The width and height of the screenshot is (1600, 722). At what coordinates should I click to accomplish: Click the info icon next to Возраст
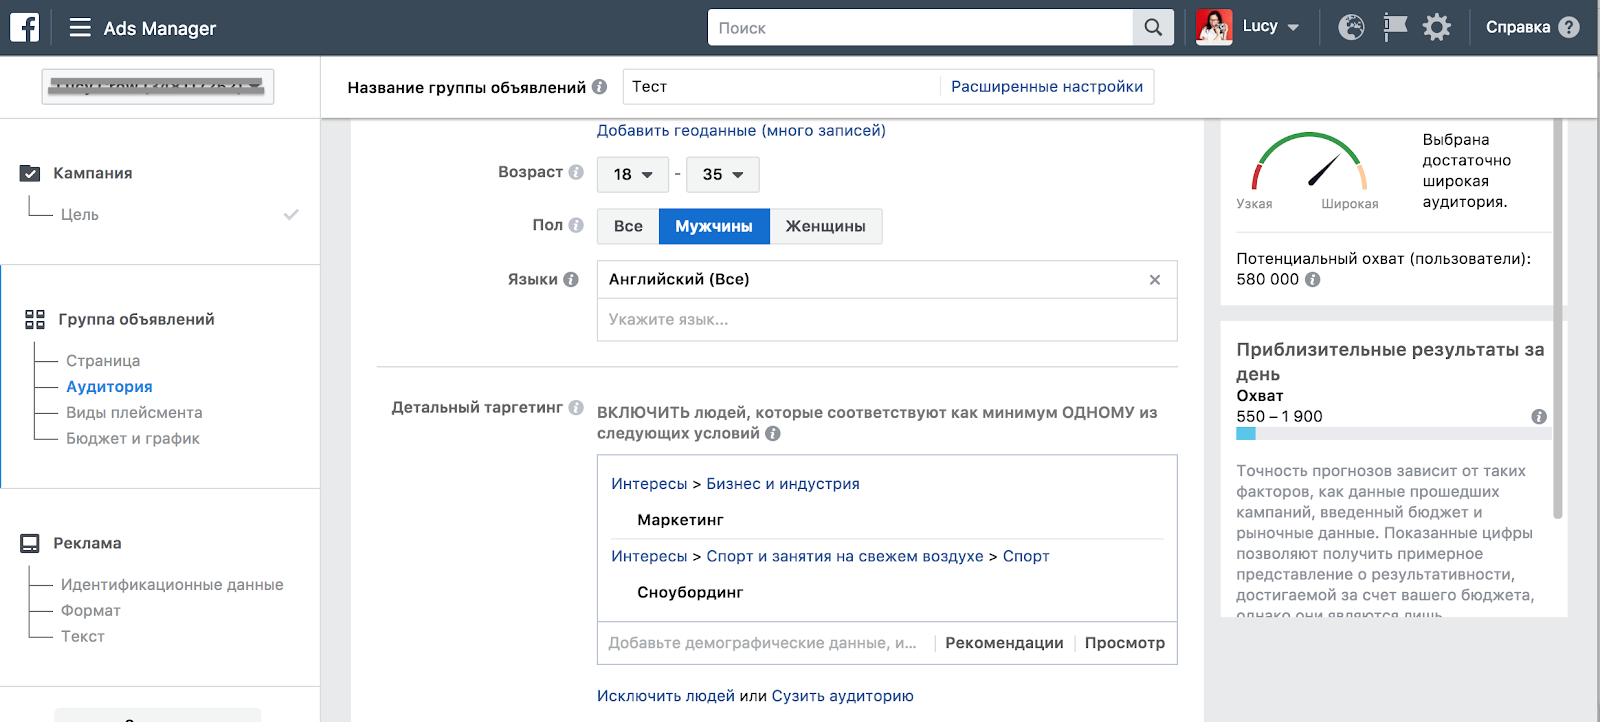tap(576, 172)
